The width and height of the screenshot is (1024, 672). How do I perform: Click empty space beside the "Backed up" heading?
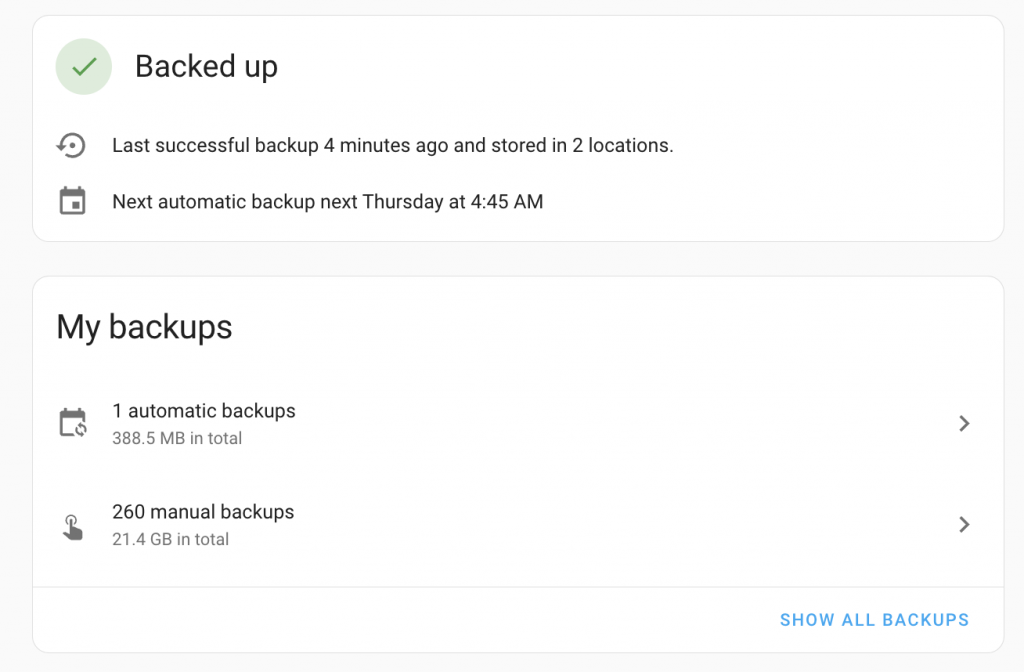[x=640, y=67]
